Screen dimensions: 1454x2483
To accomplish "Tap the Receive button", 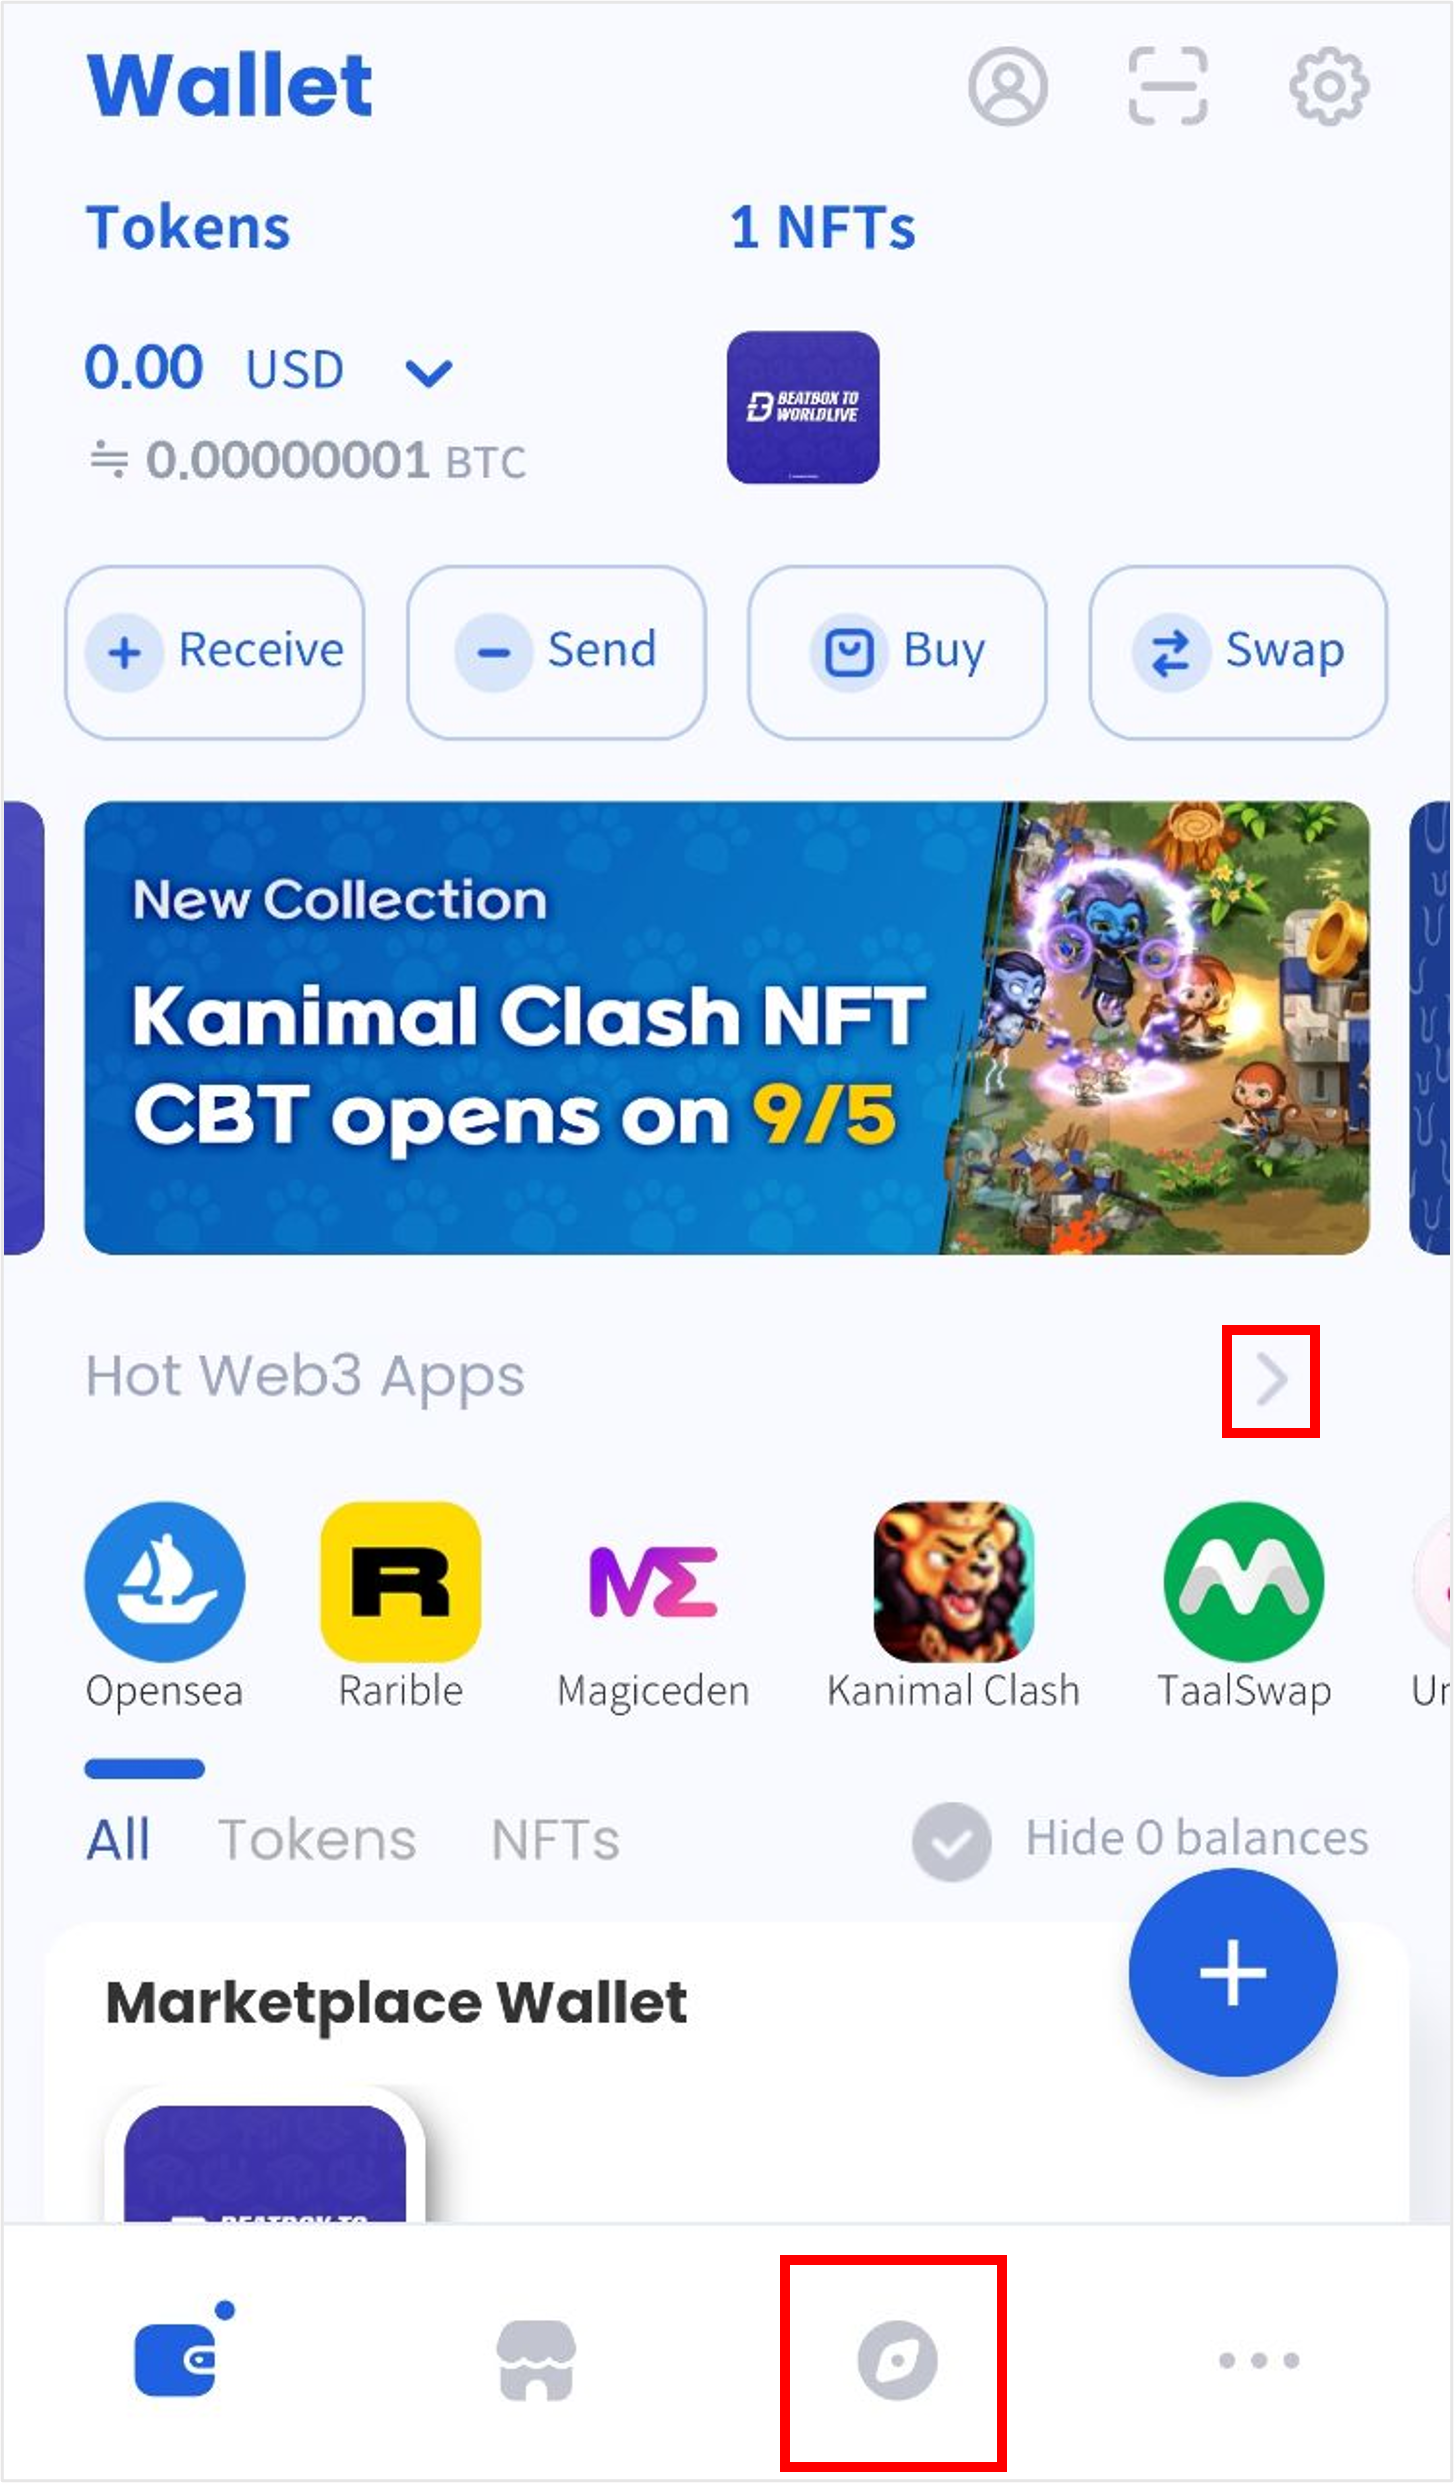I will (x=214, y=652).
